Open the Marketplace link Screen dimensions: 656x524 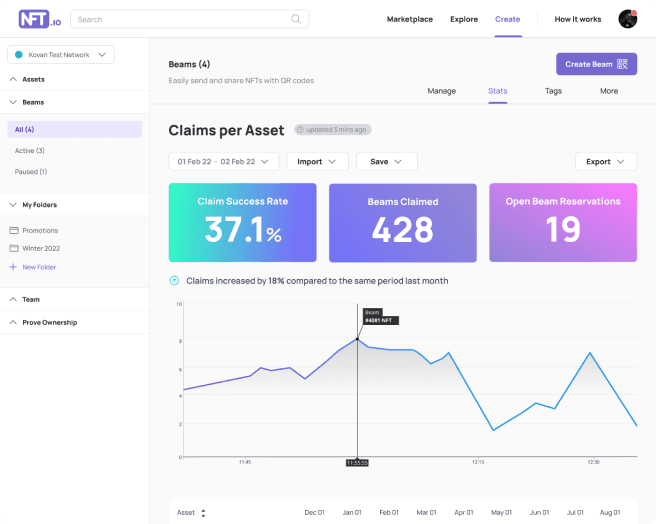409,19
